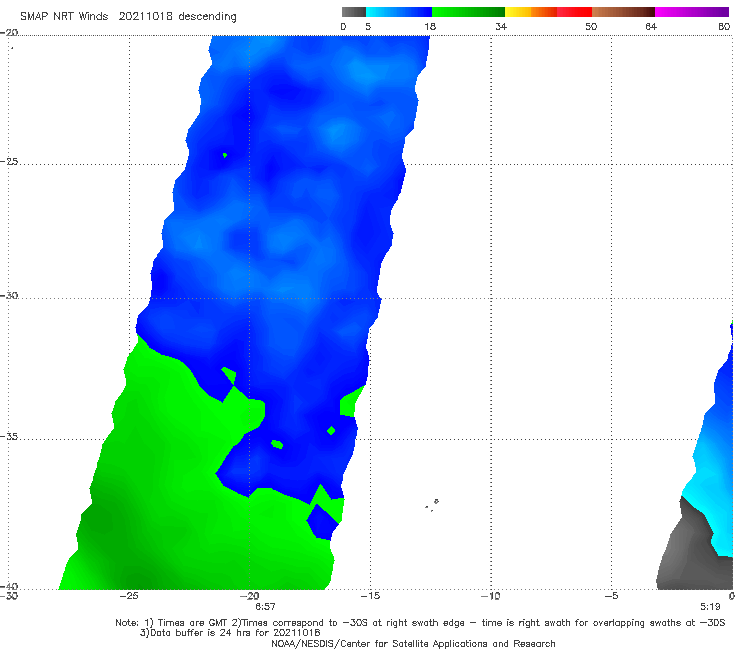Image resolution: width=740 pixels, height=650 pixels.
Task: Click the latitude axis label "-35"
Action: click(9, 437)
